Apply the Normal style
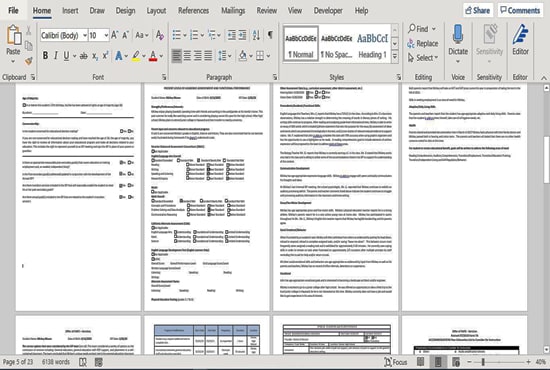The height and width of the screenshot is (370, 550). pyautogui.click(x=301, y=44)
